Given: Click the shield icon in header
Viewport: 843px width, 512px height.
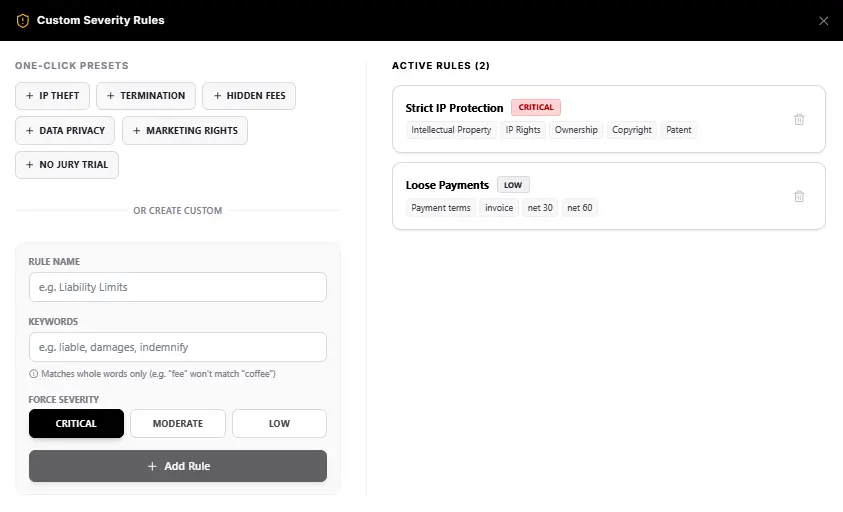Looking at the screenshot, I should [x=23, y=20].
